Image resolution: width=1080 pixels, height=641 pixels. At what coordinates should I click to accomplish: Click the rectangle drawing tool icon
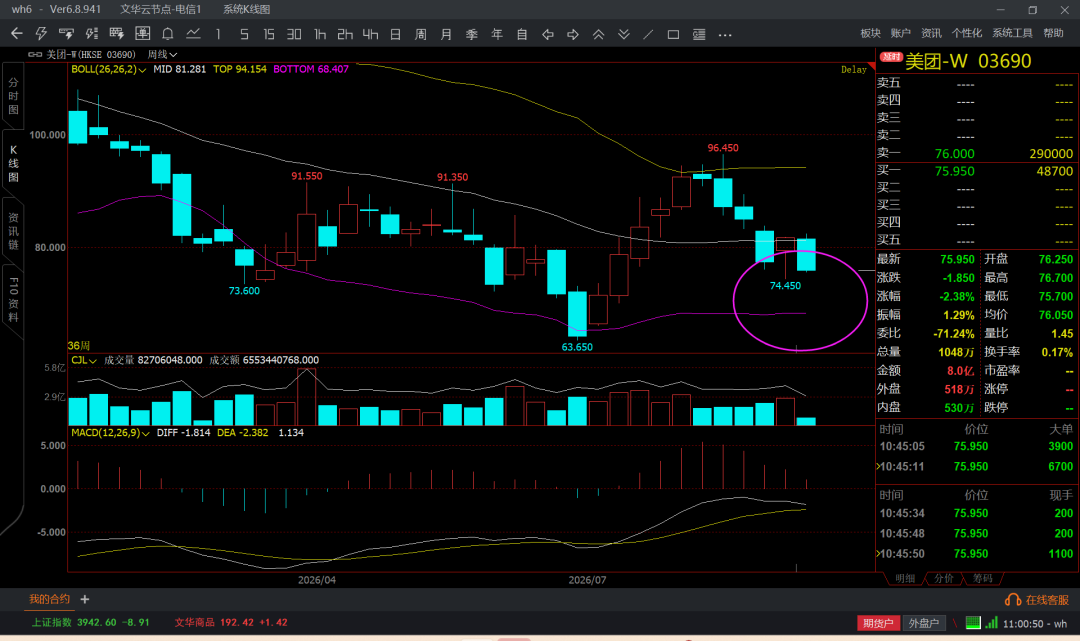point(674,34)
